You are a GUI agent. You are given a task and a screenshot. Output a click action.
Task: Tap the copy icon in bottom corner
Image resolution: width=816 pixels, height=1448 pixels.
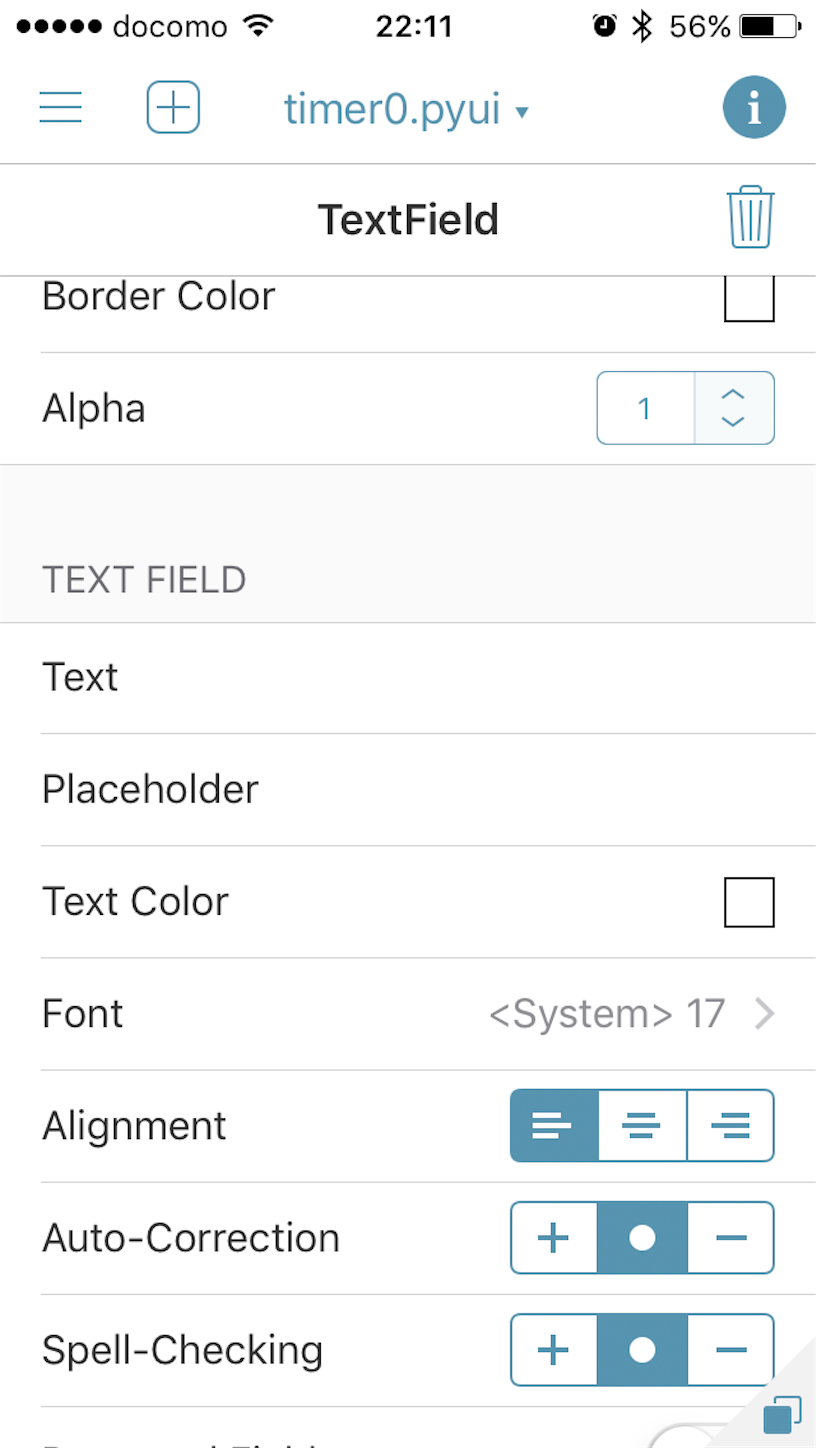[x=780, y=1414]
